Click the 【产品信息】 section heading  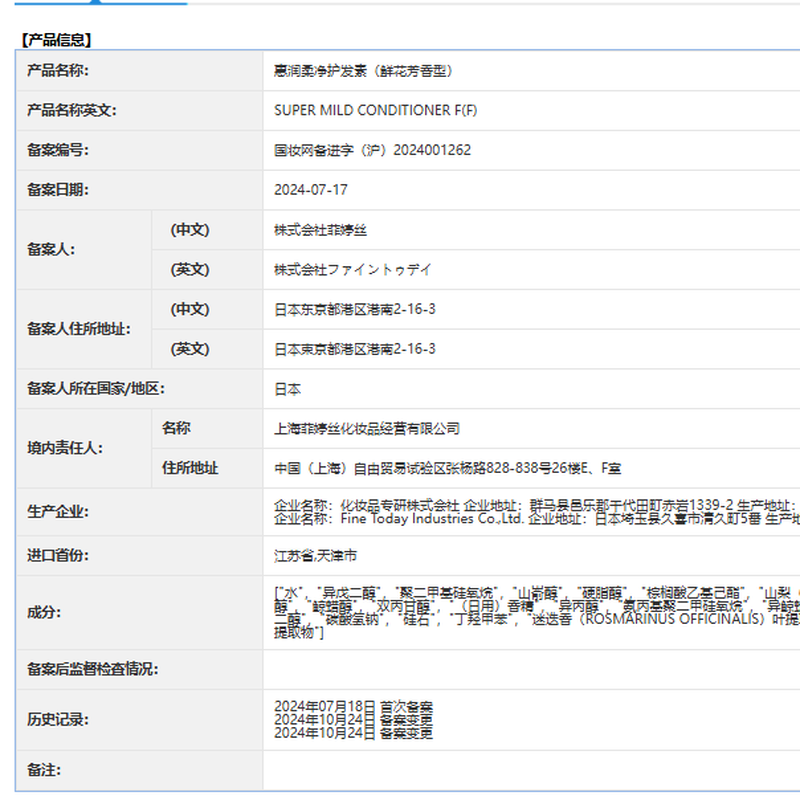click(56, 40)
